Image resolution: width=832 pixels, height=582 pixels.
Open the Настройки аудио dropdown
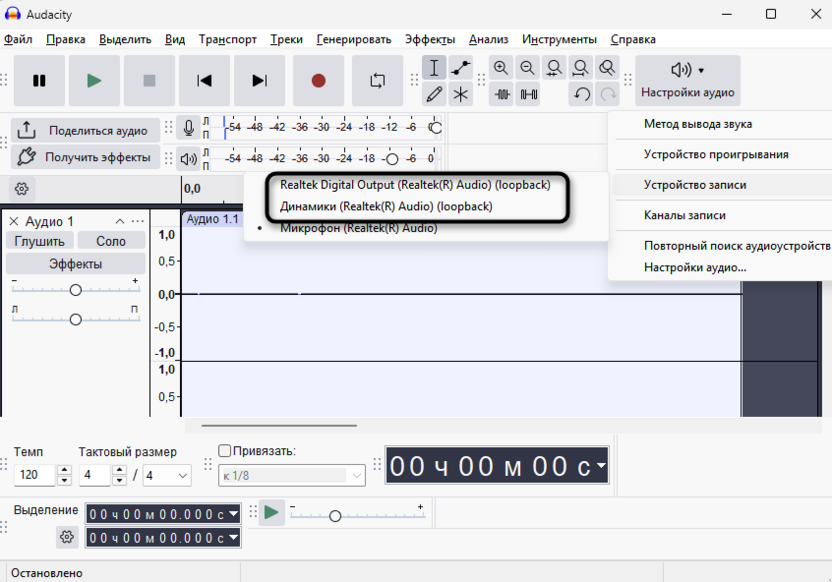tap(687, 80)
